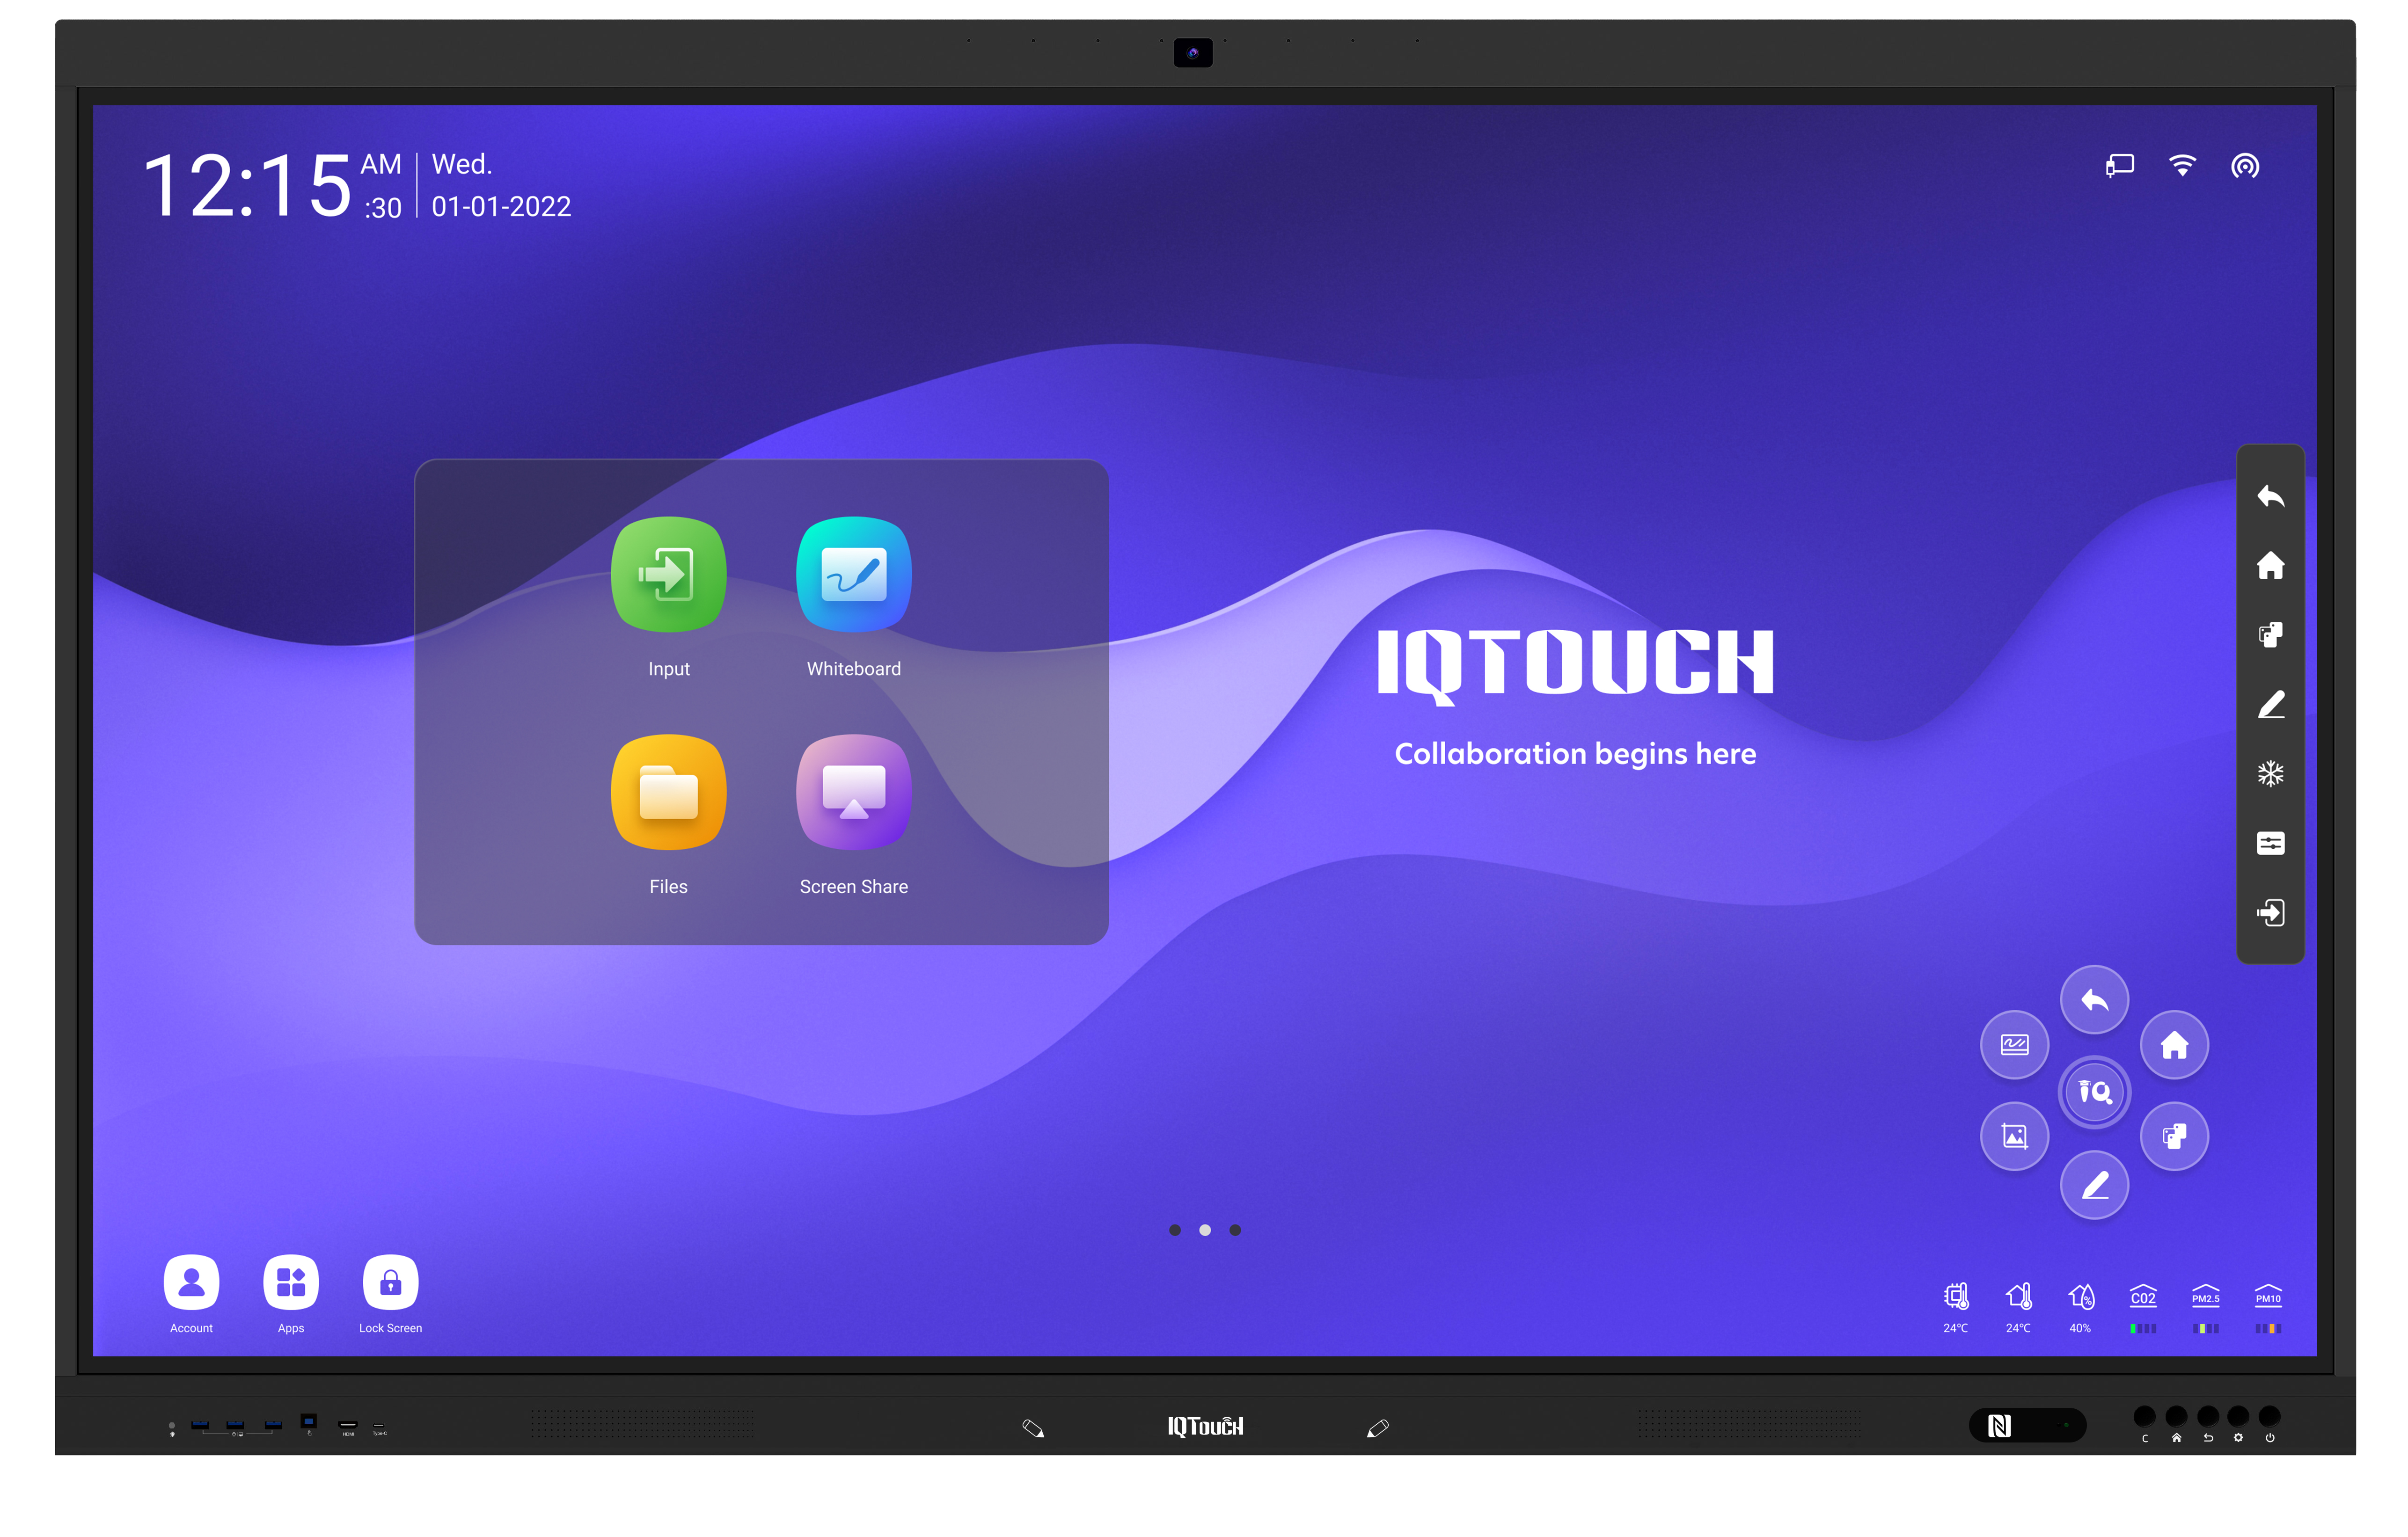Launch the Whiteboard app

(x=853, y=574)
